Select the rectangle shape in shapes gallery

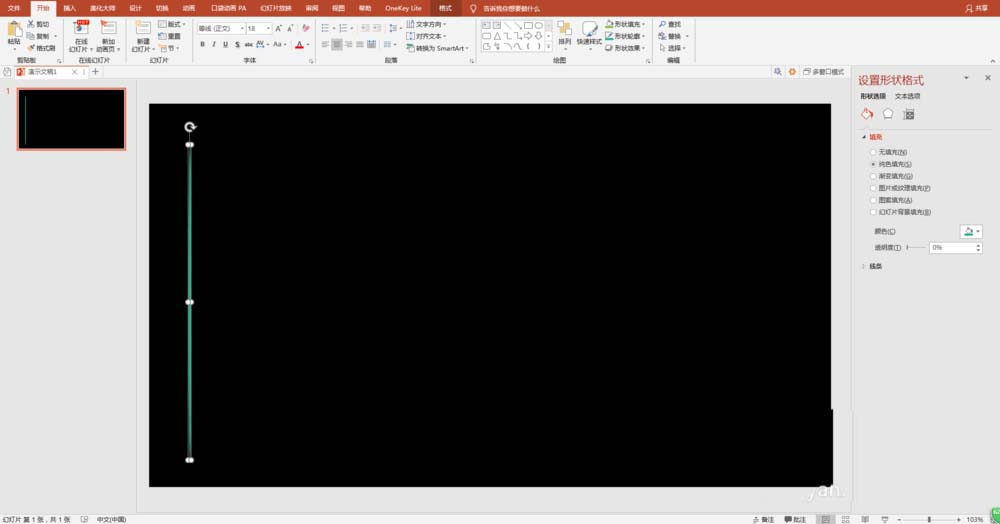point(528,25)
